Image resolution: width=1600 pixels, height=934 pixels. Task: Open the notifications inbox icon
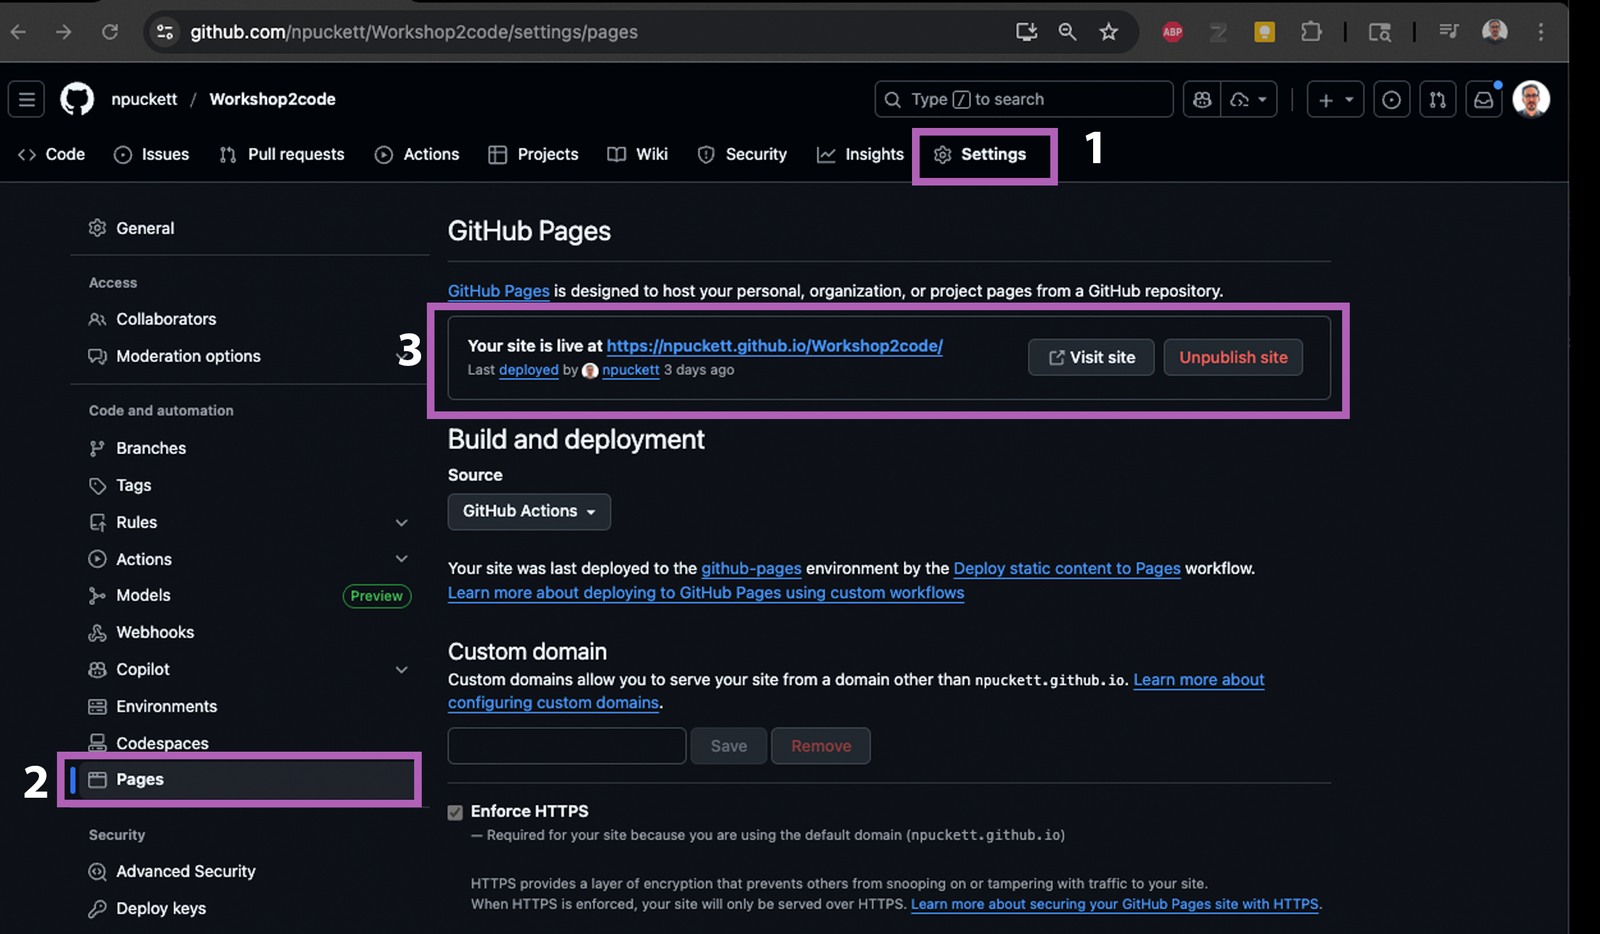(1484, 99)
